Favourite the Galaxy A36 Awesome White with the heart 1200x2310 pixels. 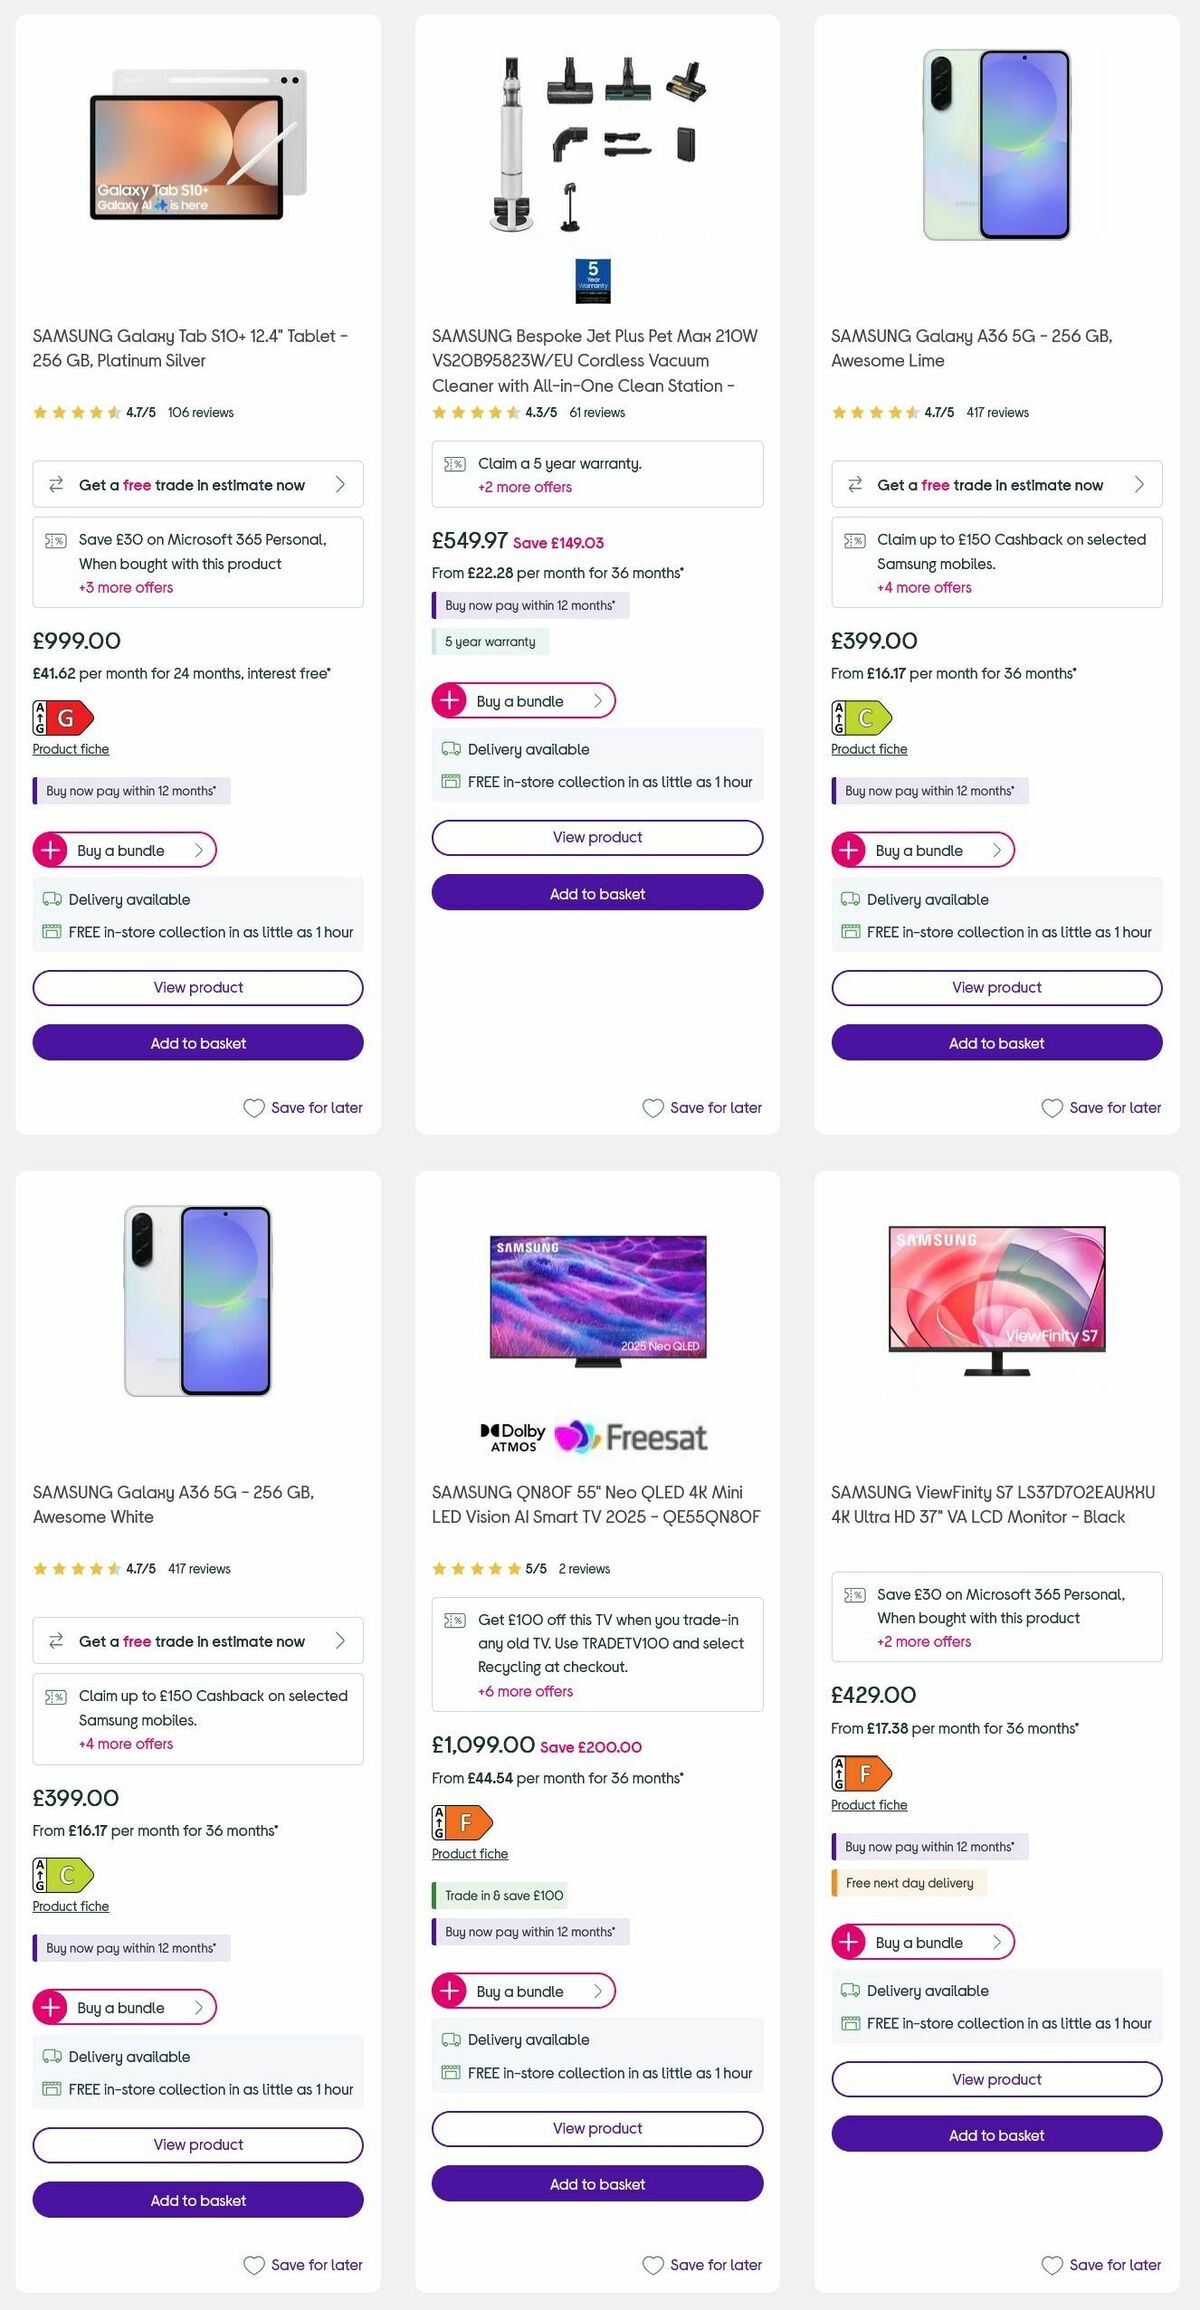[254, 2265]
